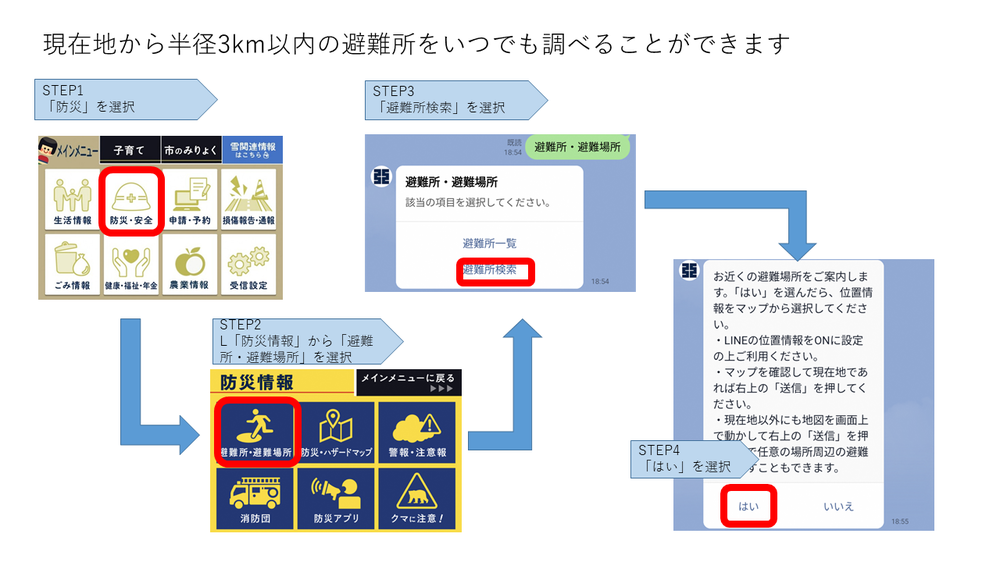The image size is (1000, 562).
Task: Switch to the 市のみりょく tab
Action: pyautogui.click(x=190, y=150)
